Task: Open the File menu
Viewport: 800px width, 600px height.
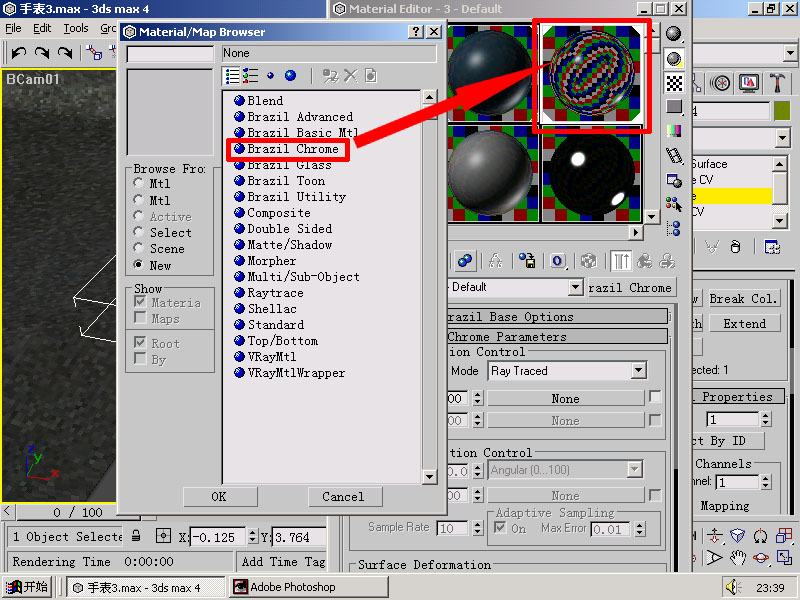Action: pyautogui.click(x=13, y=29)
